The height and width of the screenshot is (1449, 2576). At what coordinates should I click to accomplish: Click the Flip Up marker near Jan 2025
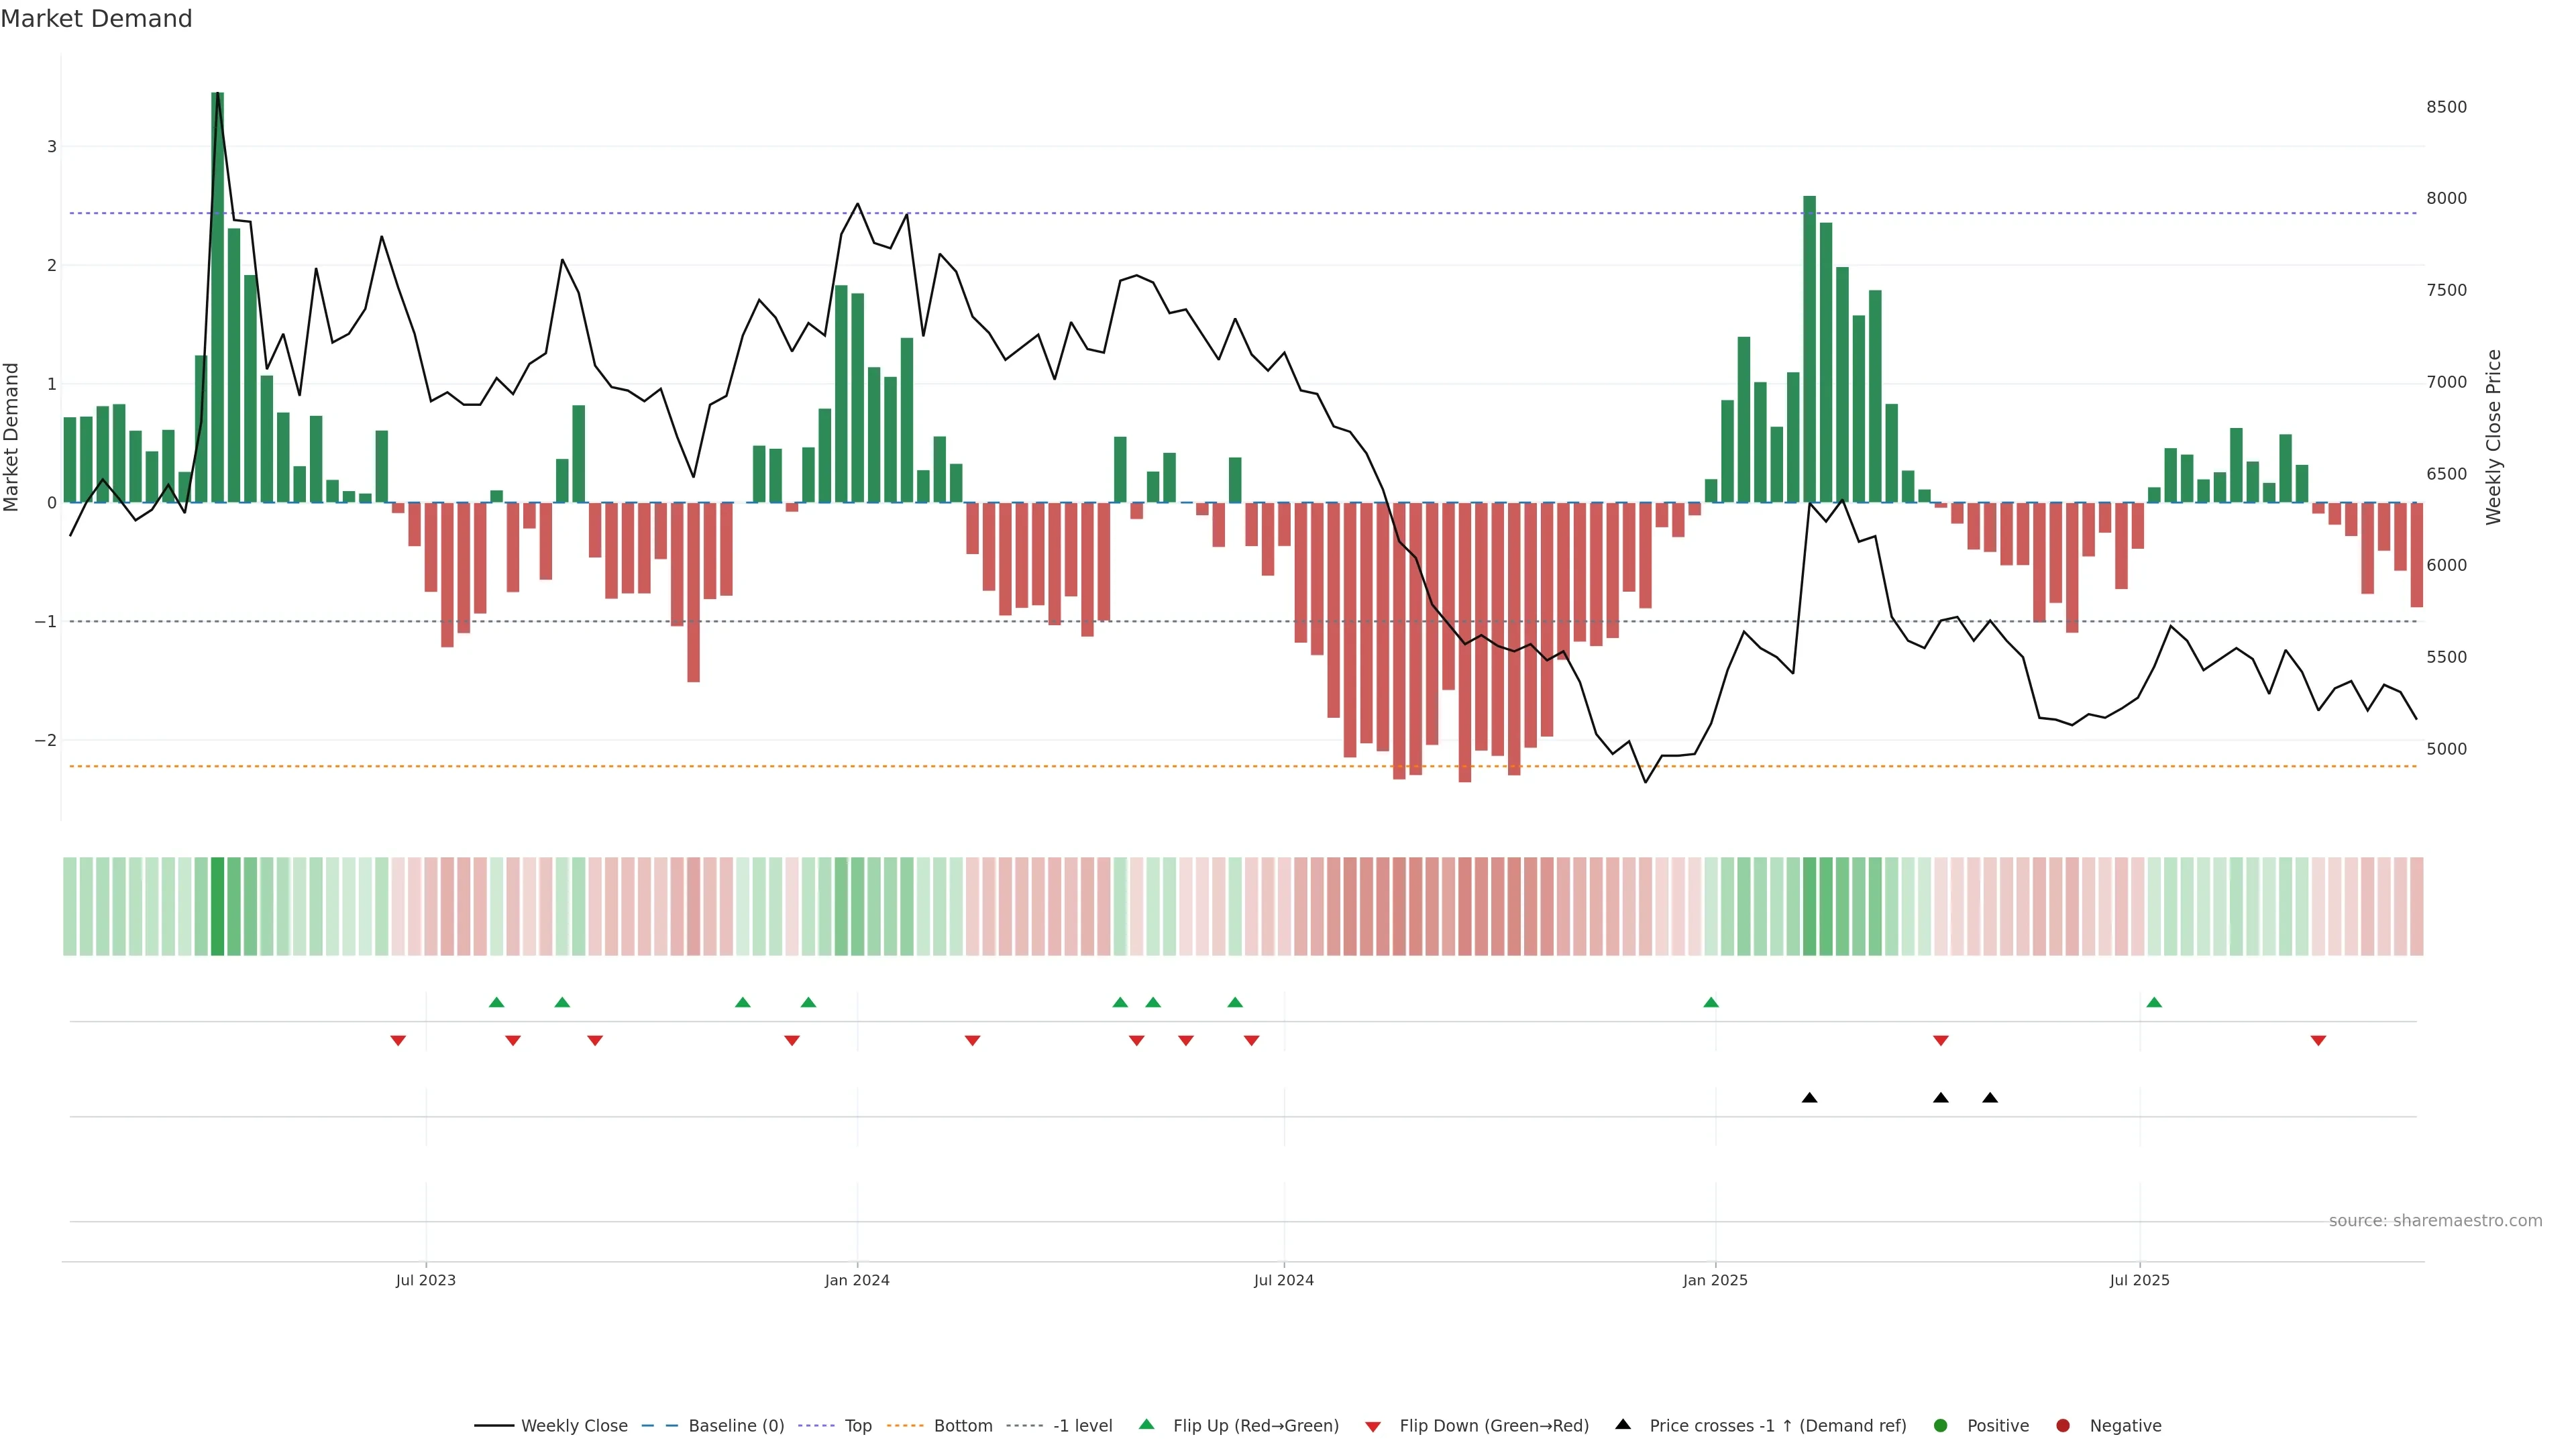(x=1711, y=1003)
